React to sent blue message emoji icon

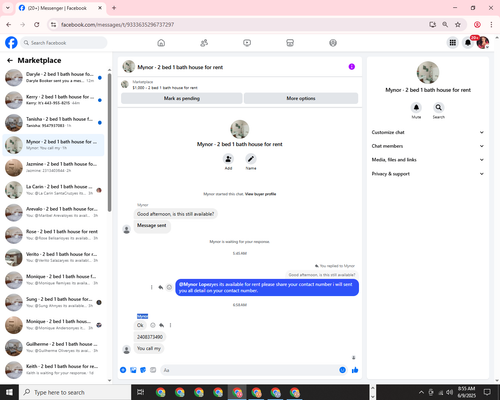coord(169,287)
